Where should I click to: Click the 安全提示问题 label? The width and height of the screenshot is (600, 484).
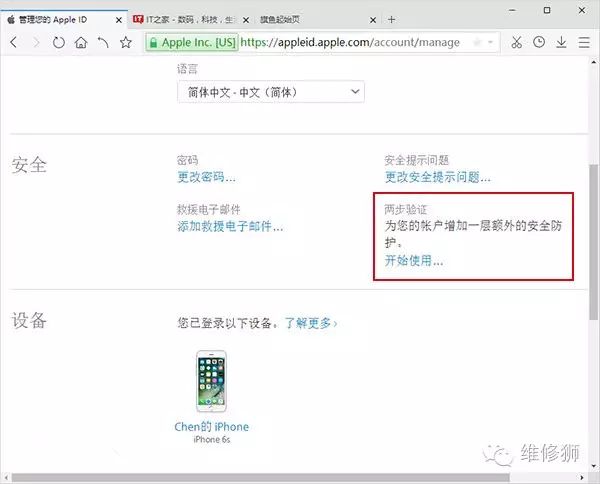coord(416,160)
